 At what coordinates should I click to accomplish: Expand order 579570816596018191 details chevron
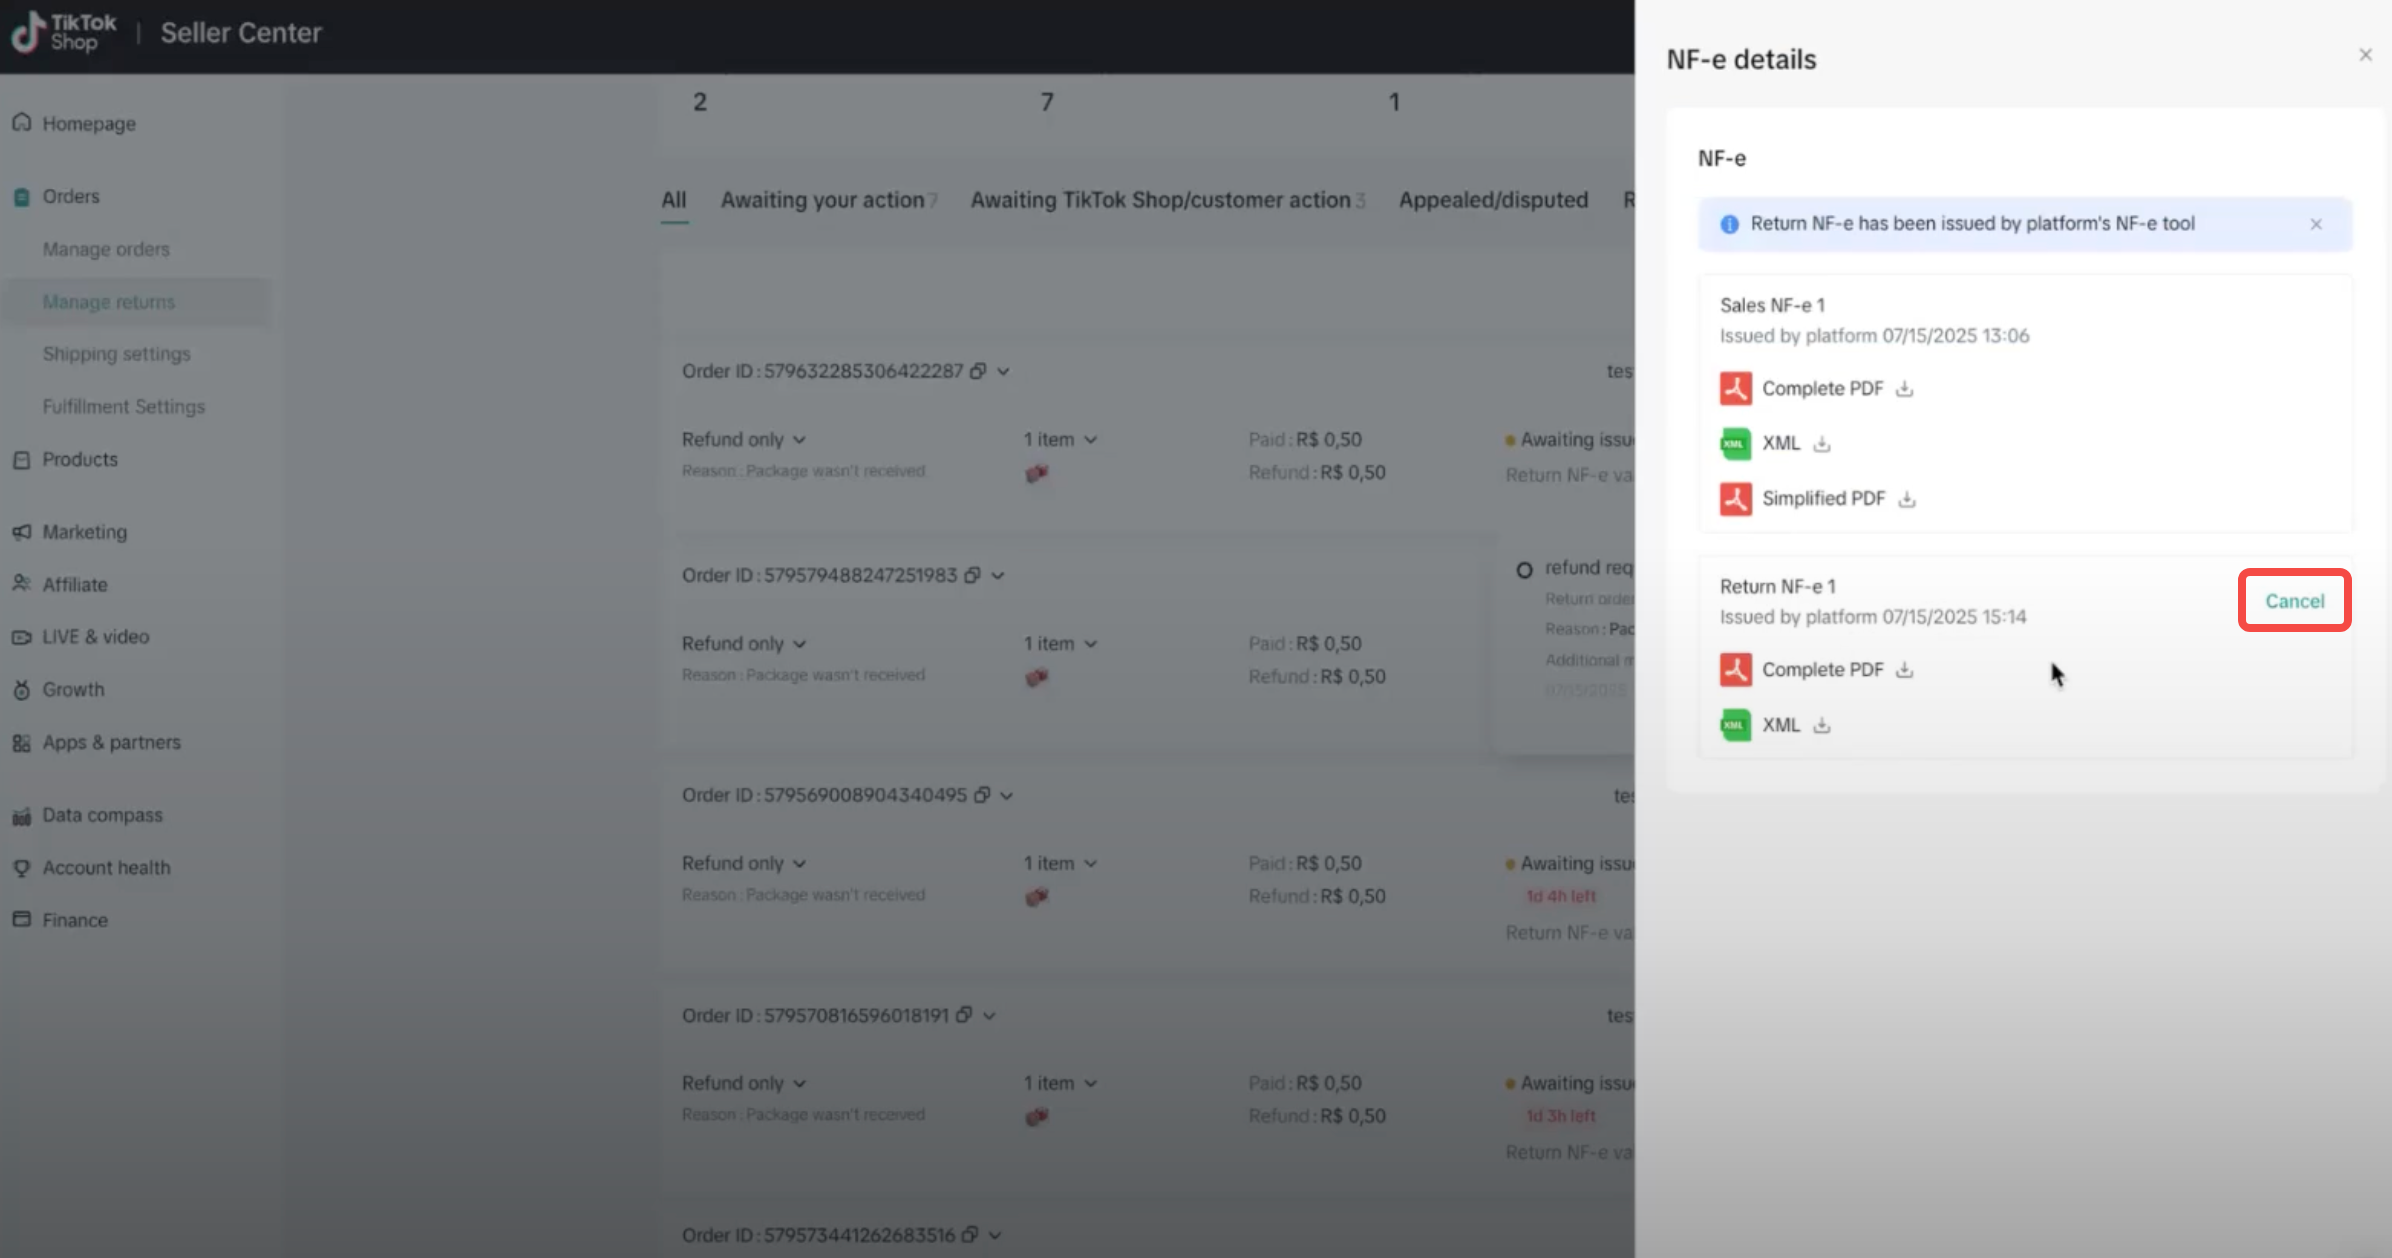tap(989, 1016)
